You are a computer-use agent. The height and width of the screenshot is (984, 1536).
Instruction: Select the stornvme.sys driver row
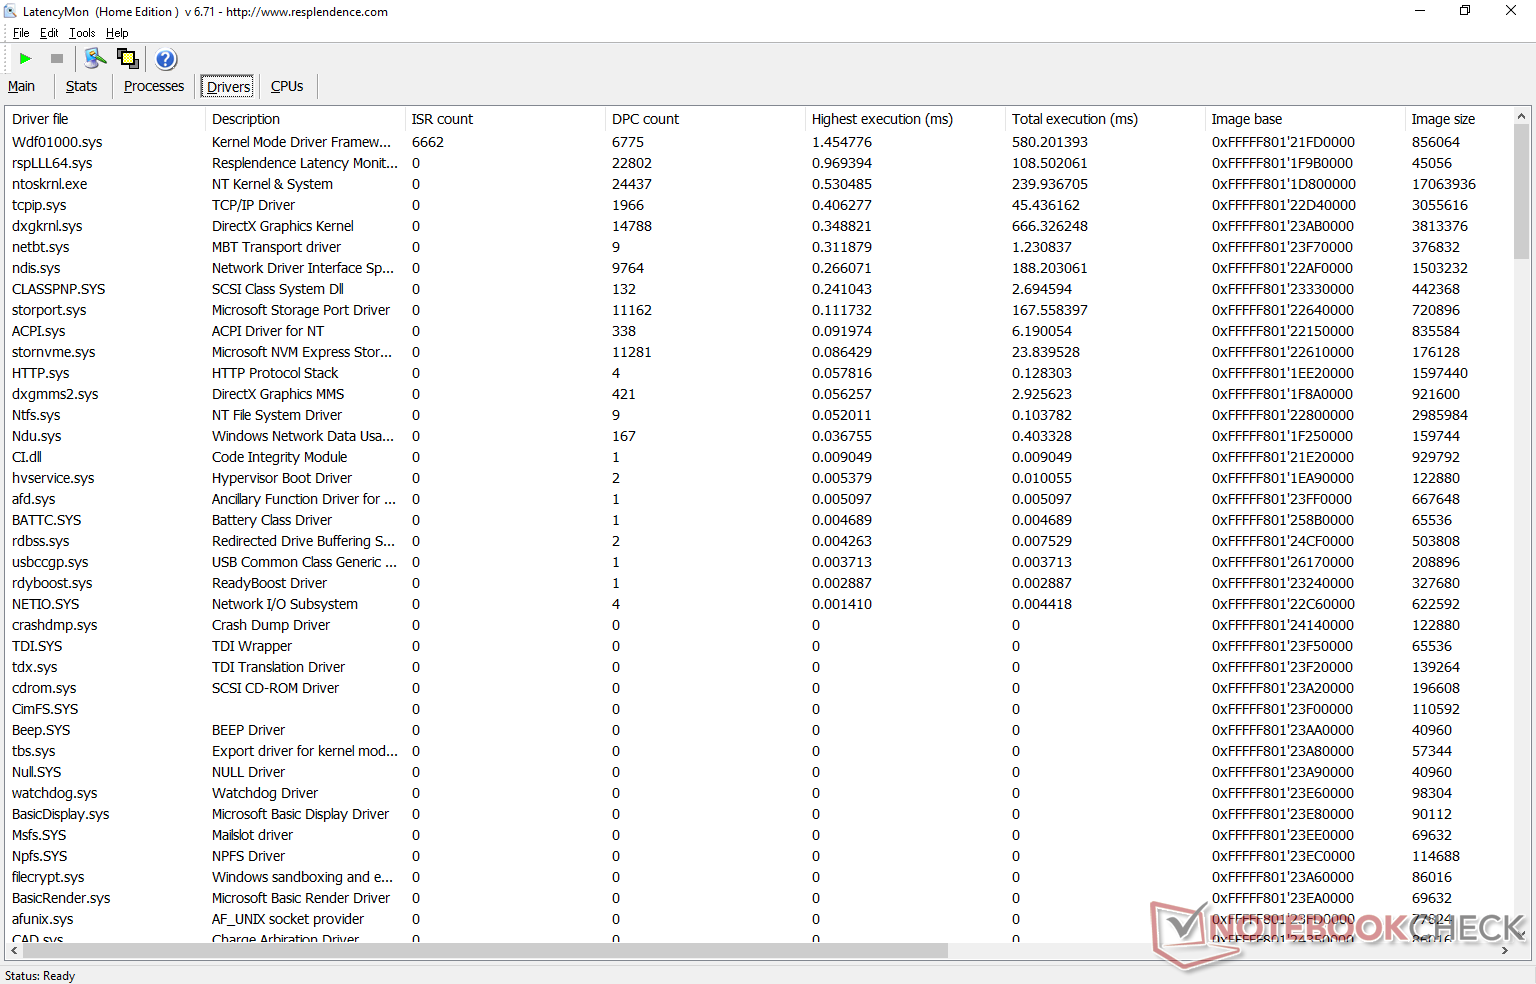(x=758, y=352)
